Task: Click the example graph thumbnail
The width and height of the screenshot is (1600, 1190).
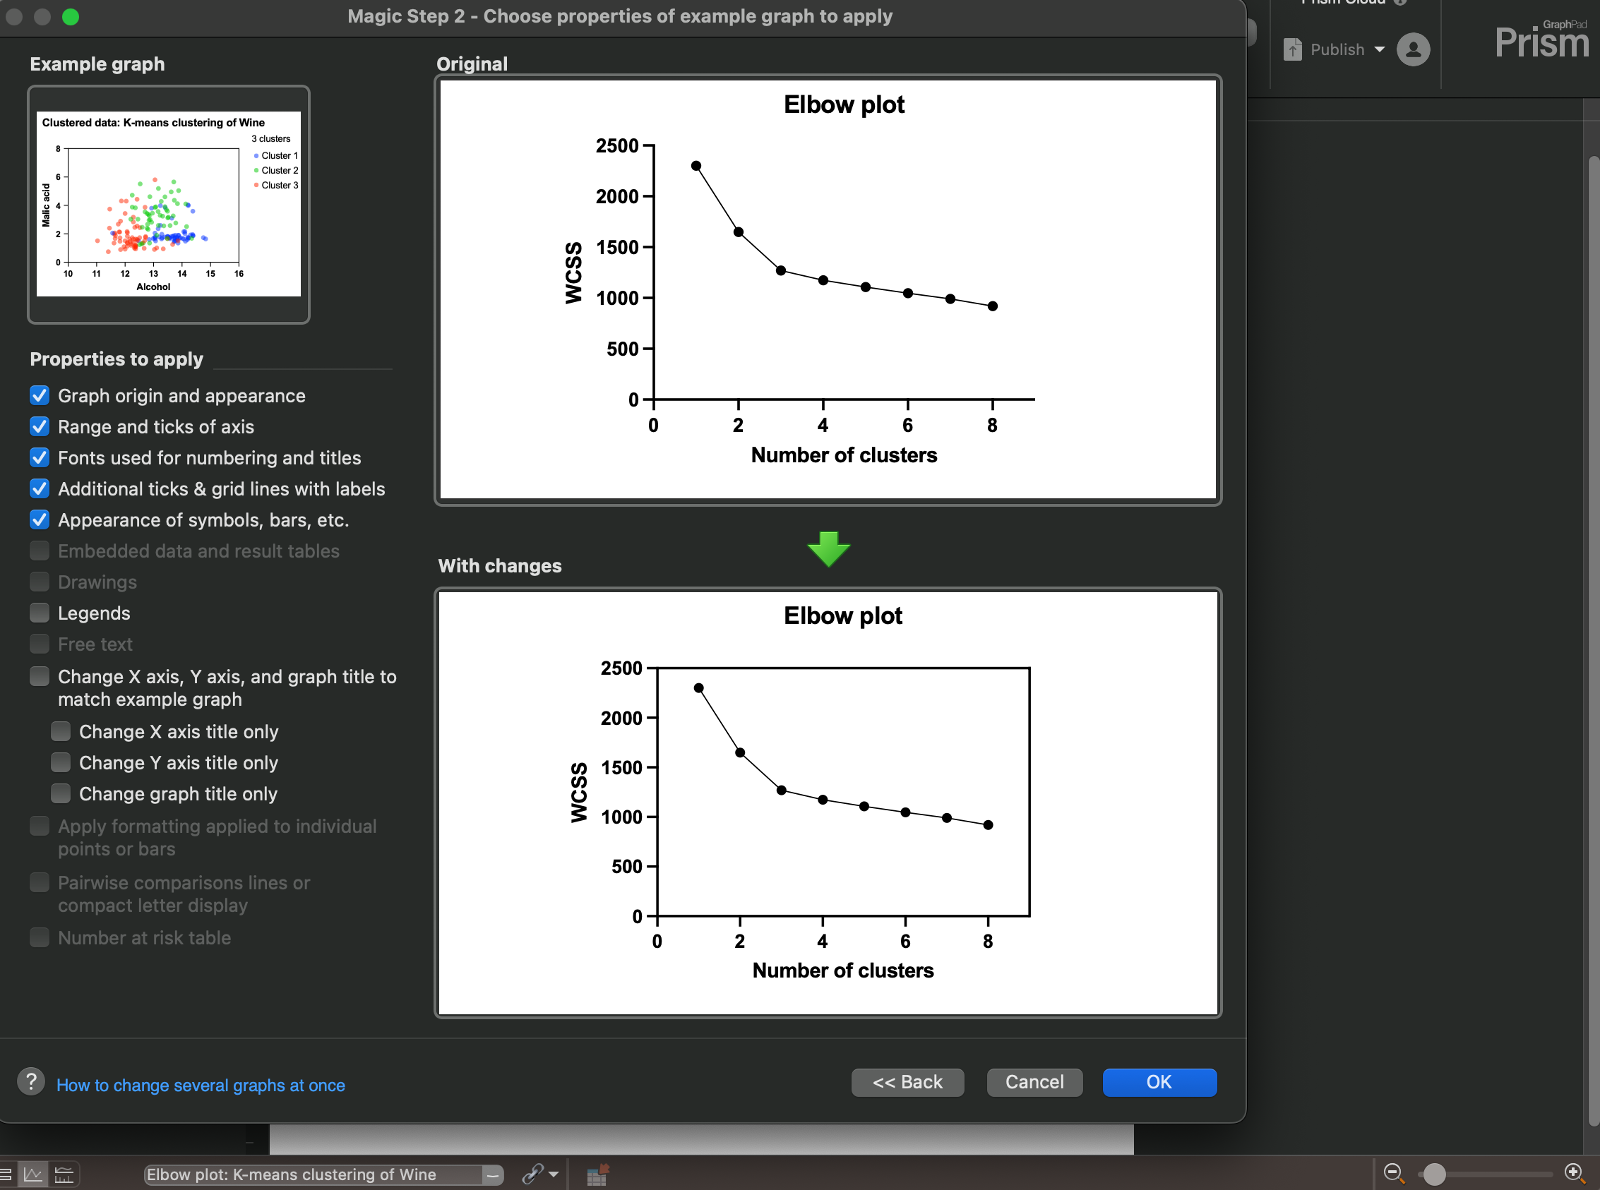Action: (x=169, y=204)
